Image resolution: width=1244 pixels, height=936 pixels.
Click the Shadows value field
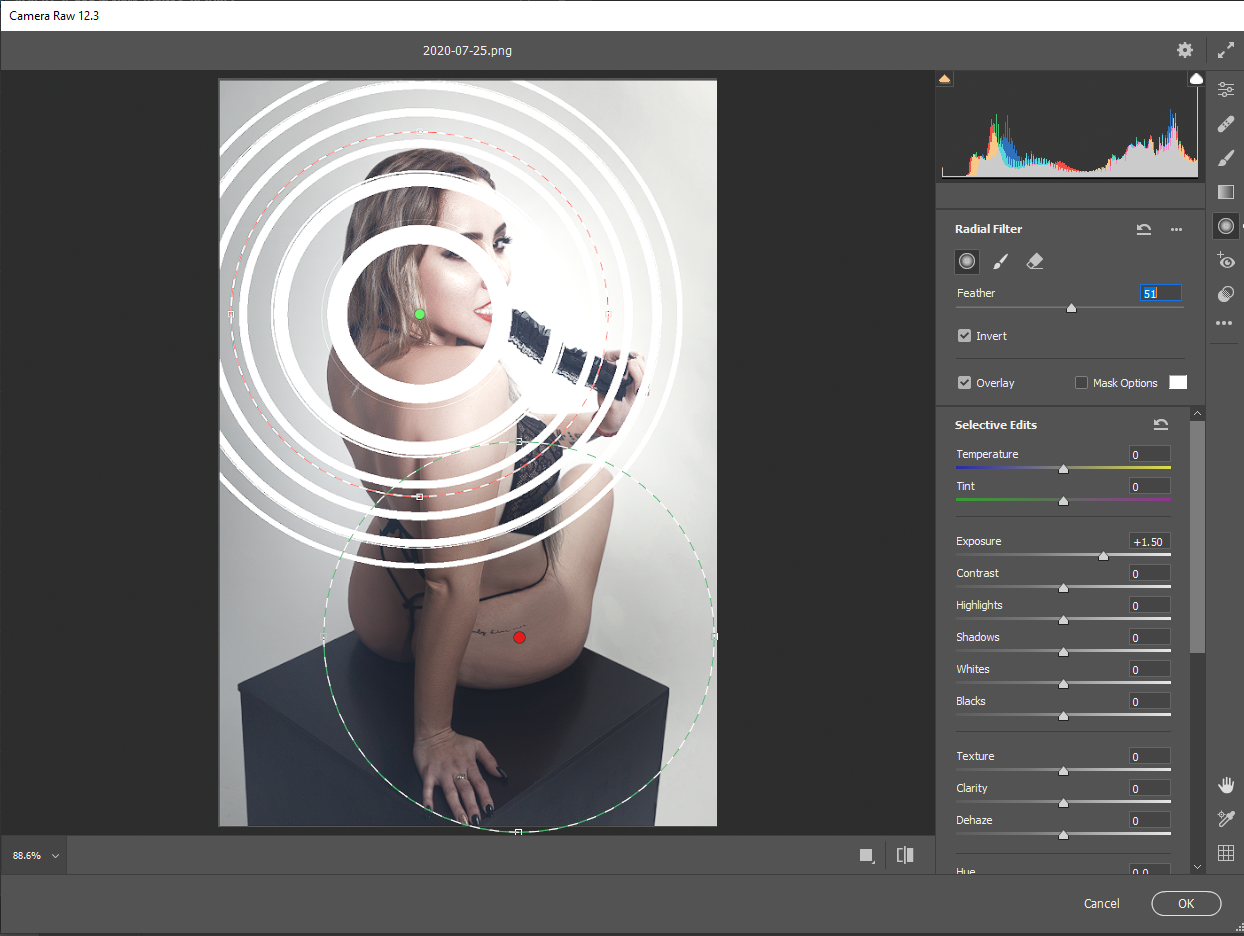[x=1149, y=637]
